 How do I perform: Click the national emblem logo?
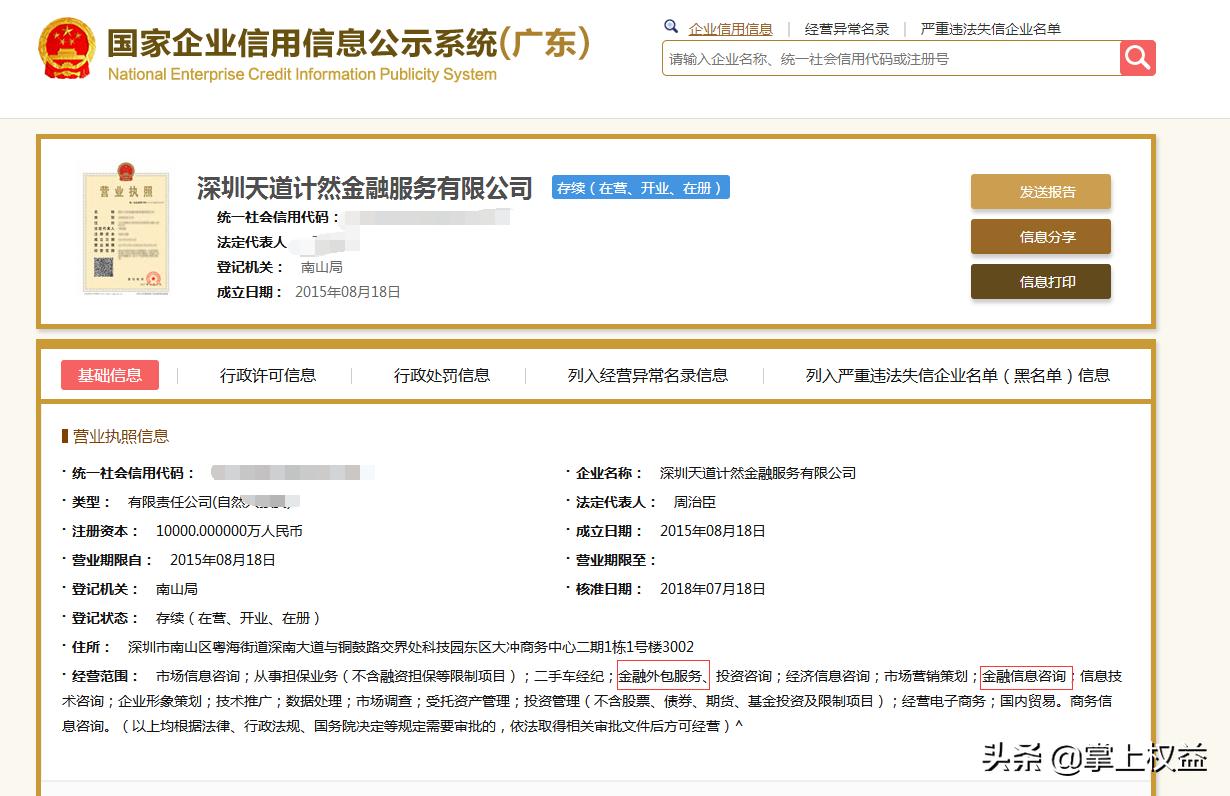click(65, 46)
